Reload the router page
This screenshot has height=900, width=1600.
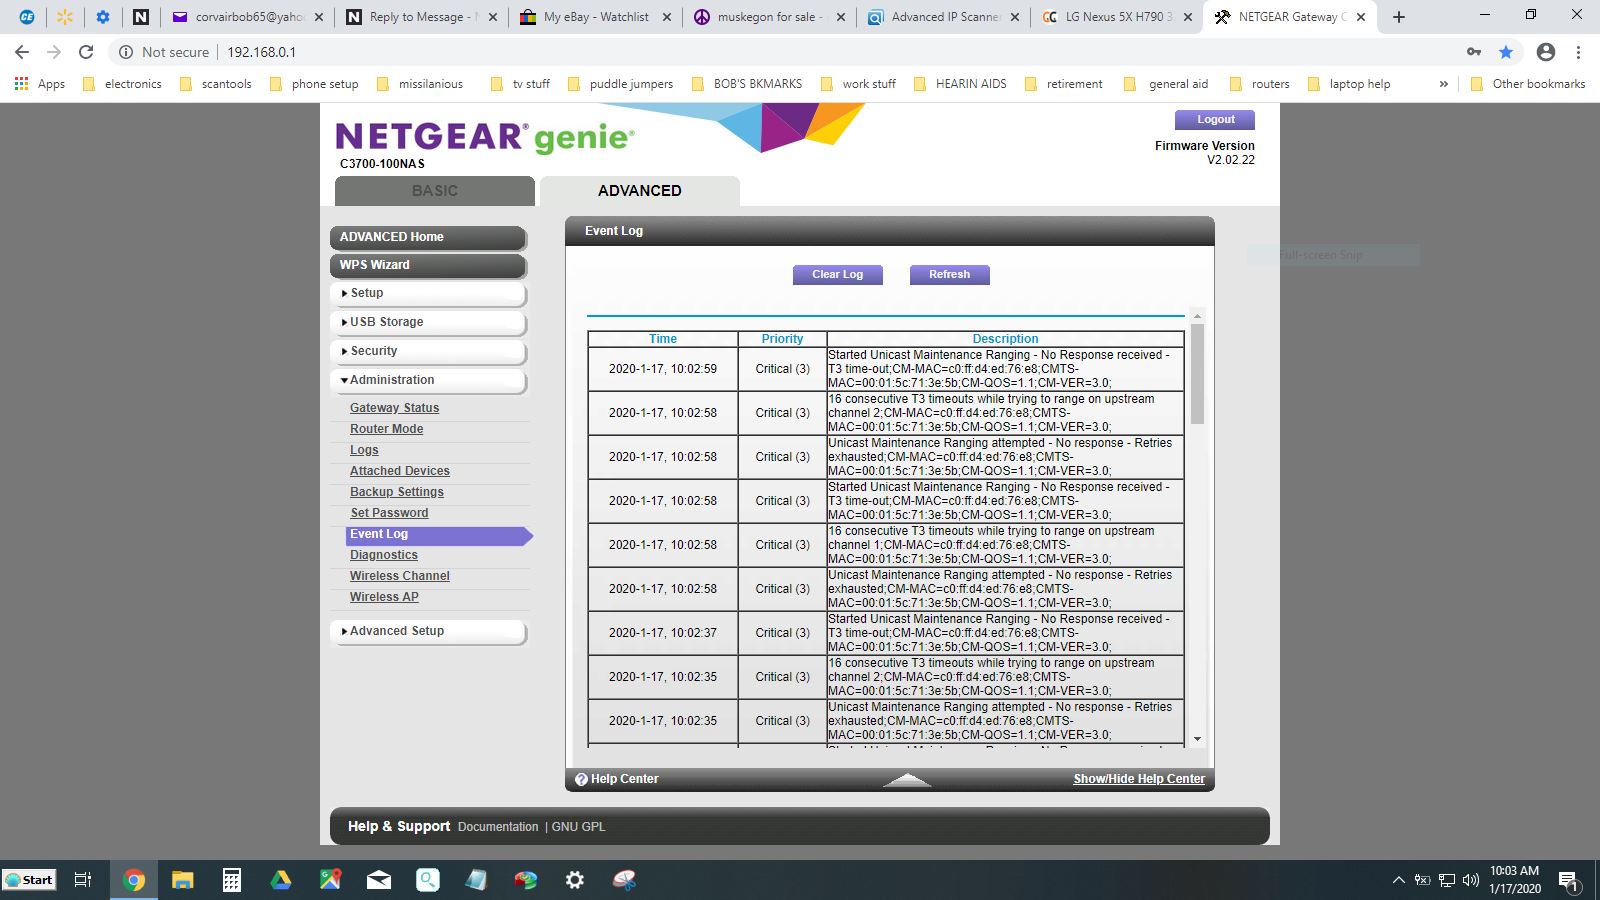(x=86, y=52)
